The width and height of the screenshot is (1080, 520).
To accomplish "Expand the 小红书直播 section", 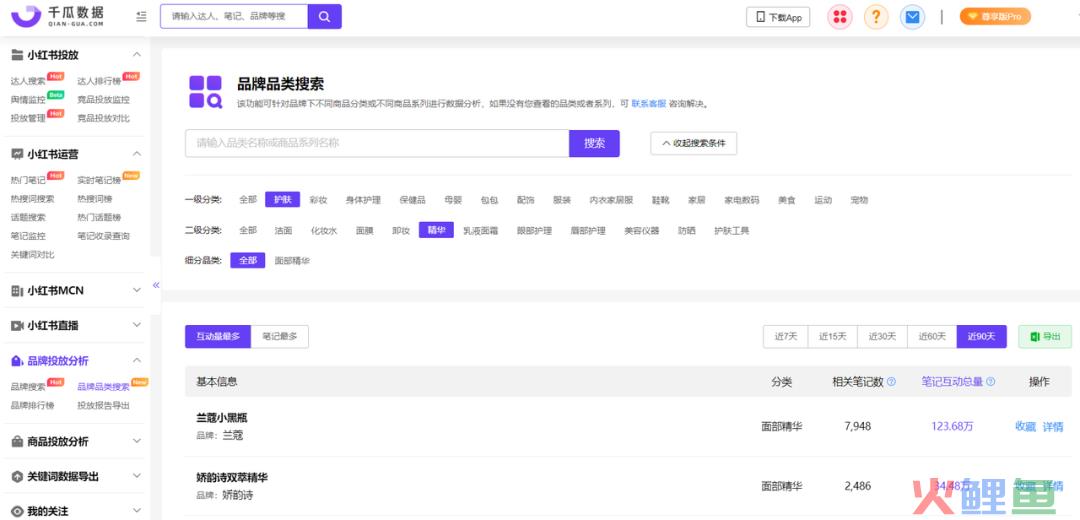I will click(137, 325).
